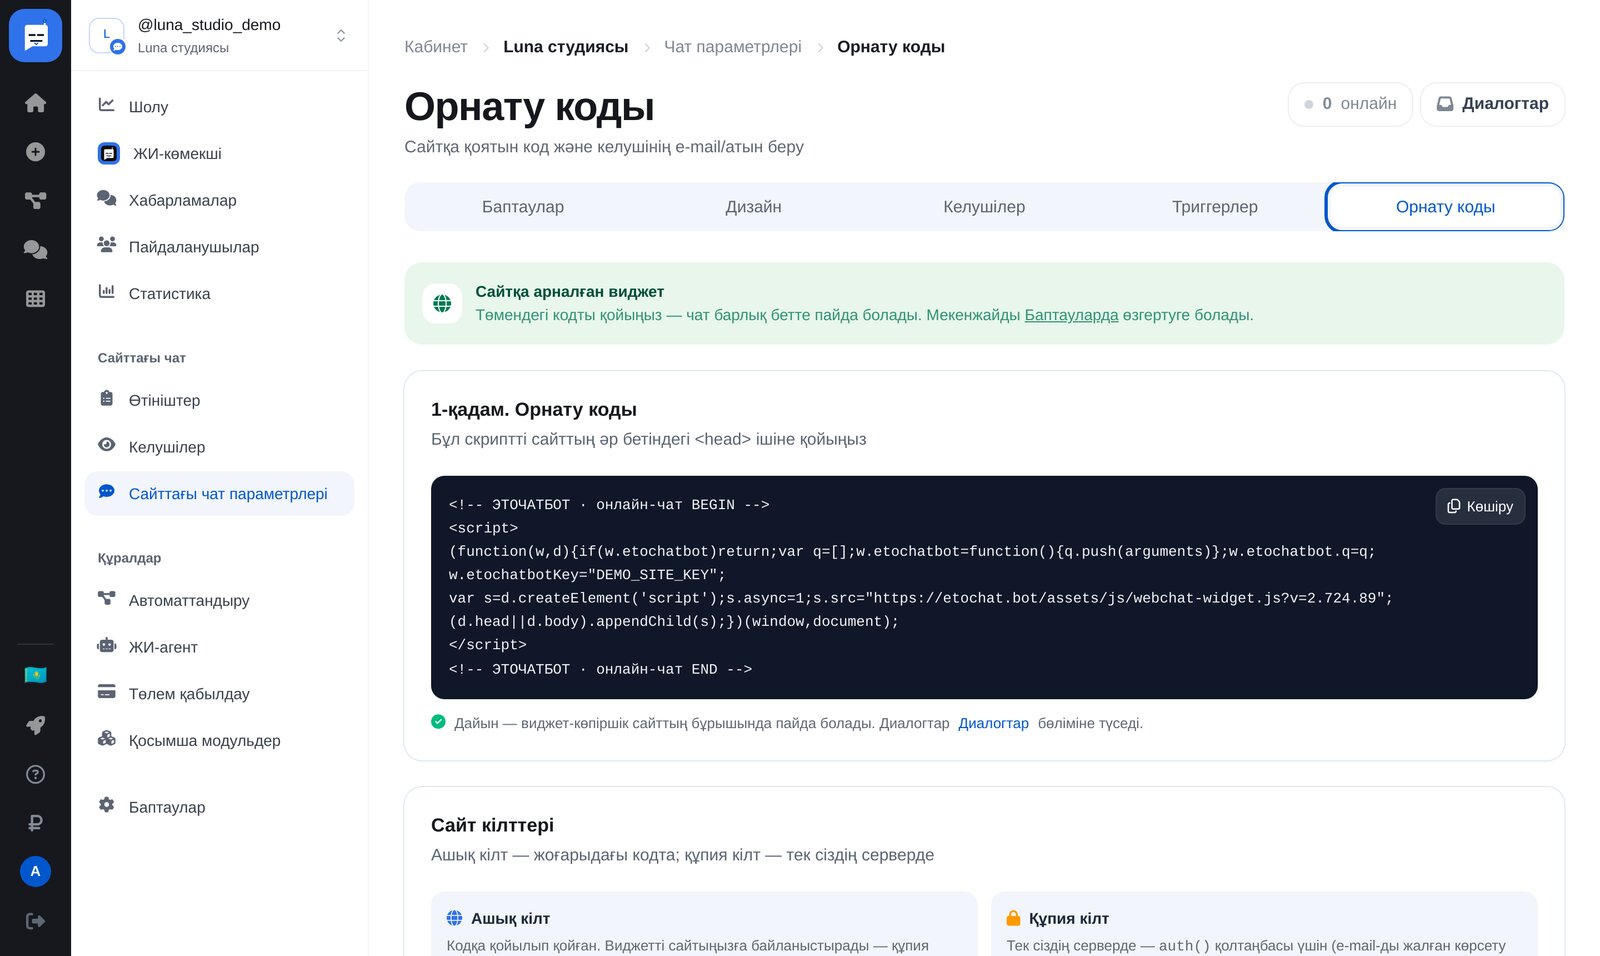This screenshot has height=956, width=1600.
Task: Switch to the Келушілер tab
Action: pos(984,207)
